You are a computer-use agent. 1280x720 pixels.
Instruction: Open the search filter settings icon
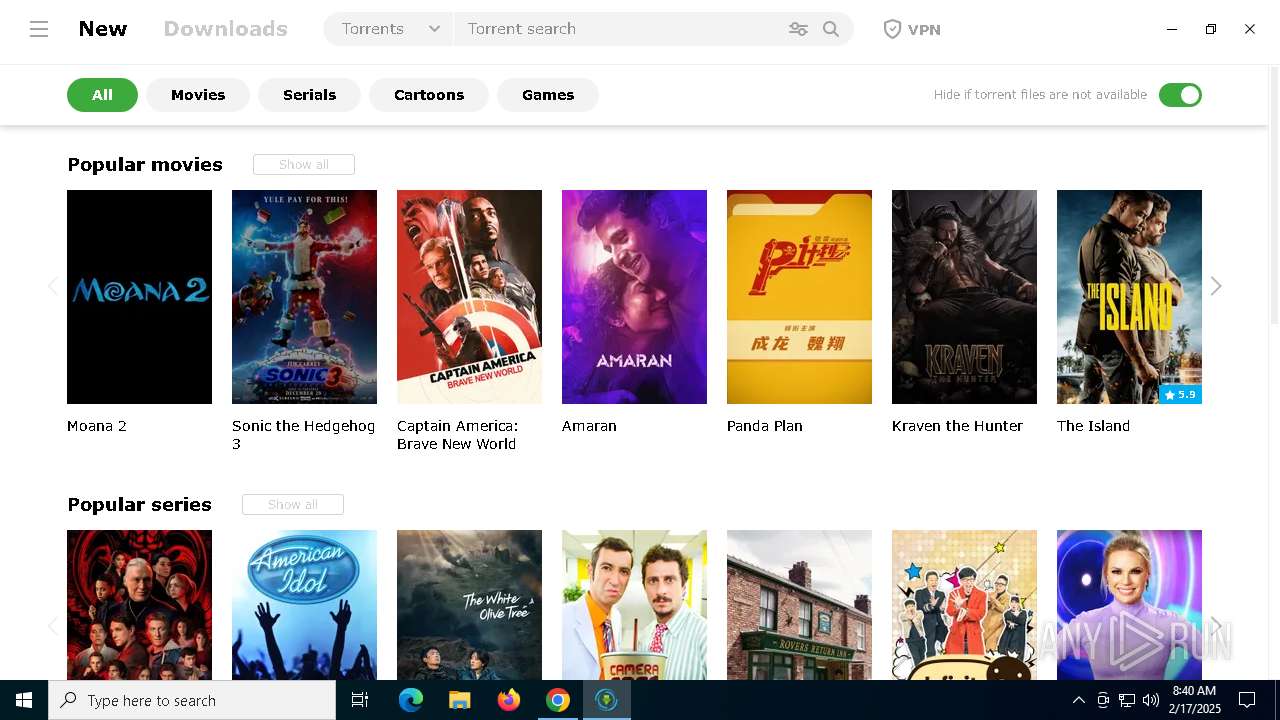click(x=798, y=29)
